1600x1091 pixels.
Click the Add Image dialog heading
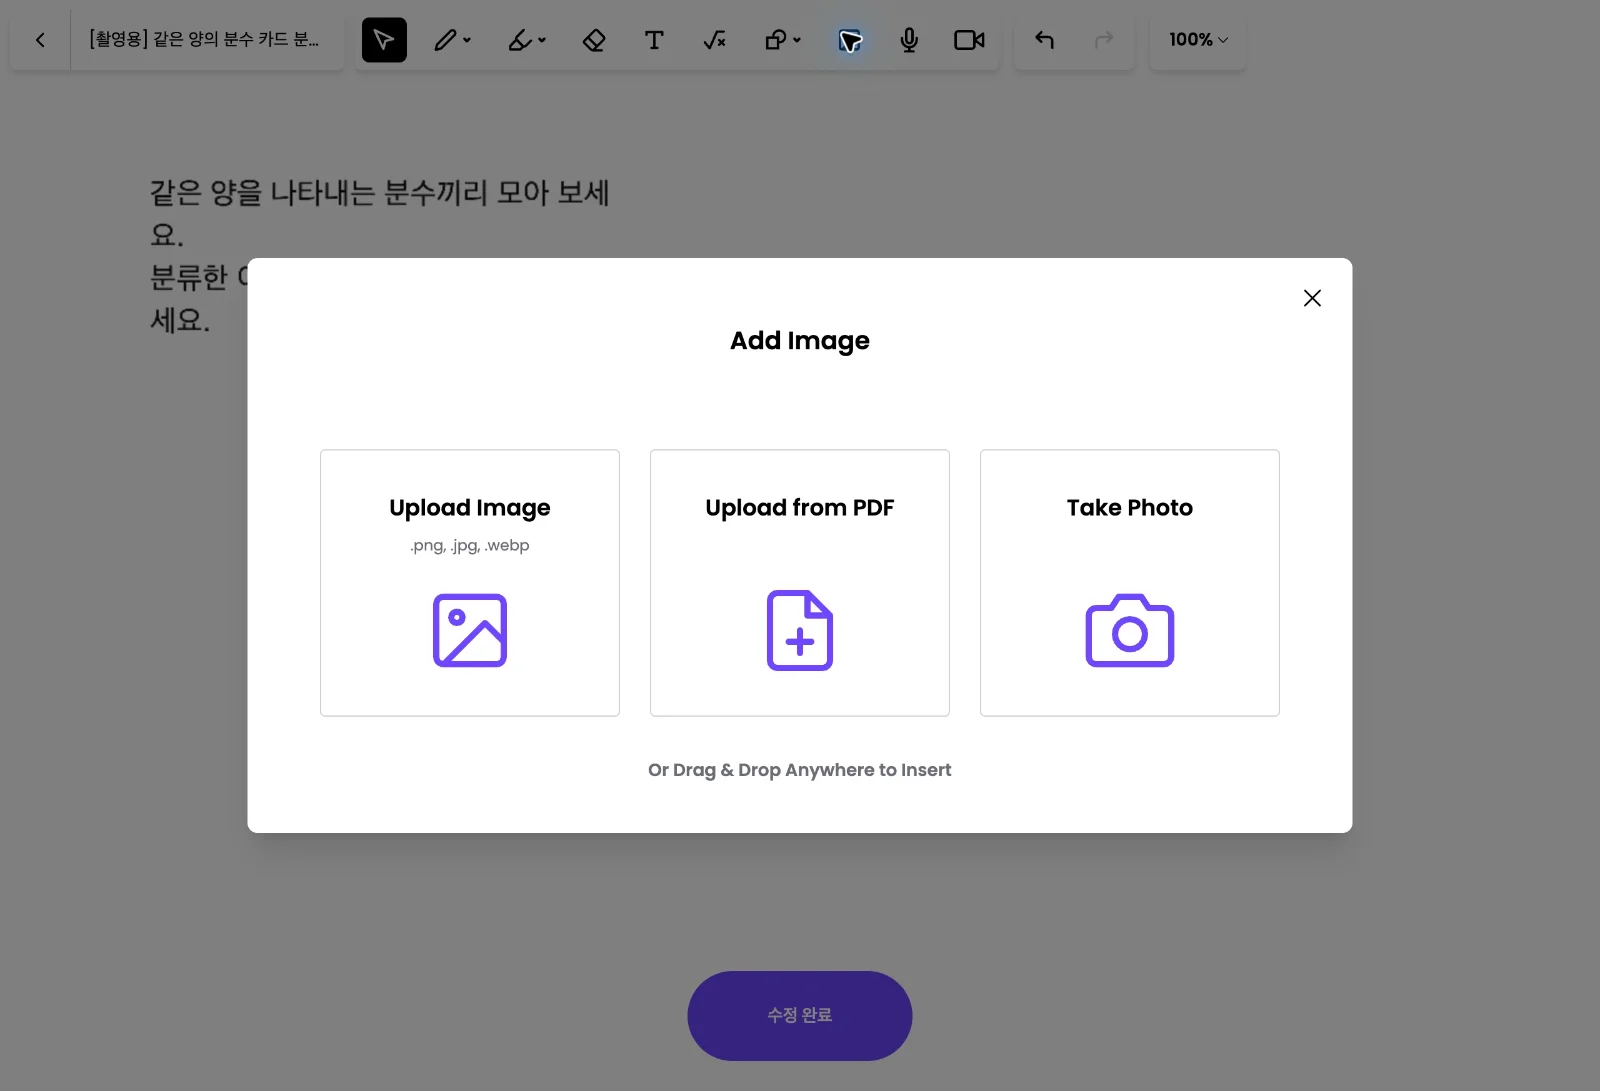pyautogui.click(x=800, y=341)
